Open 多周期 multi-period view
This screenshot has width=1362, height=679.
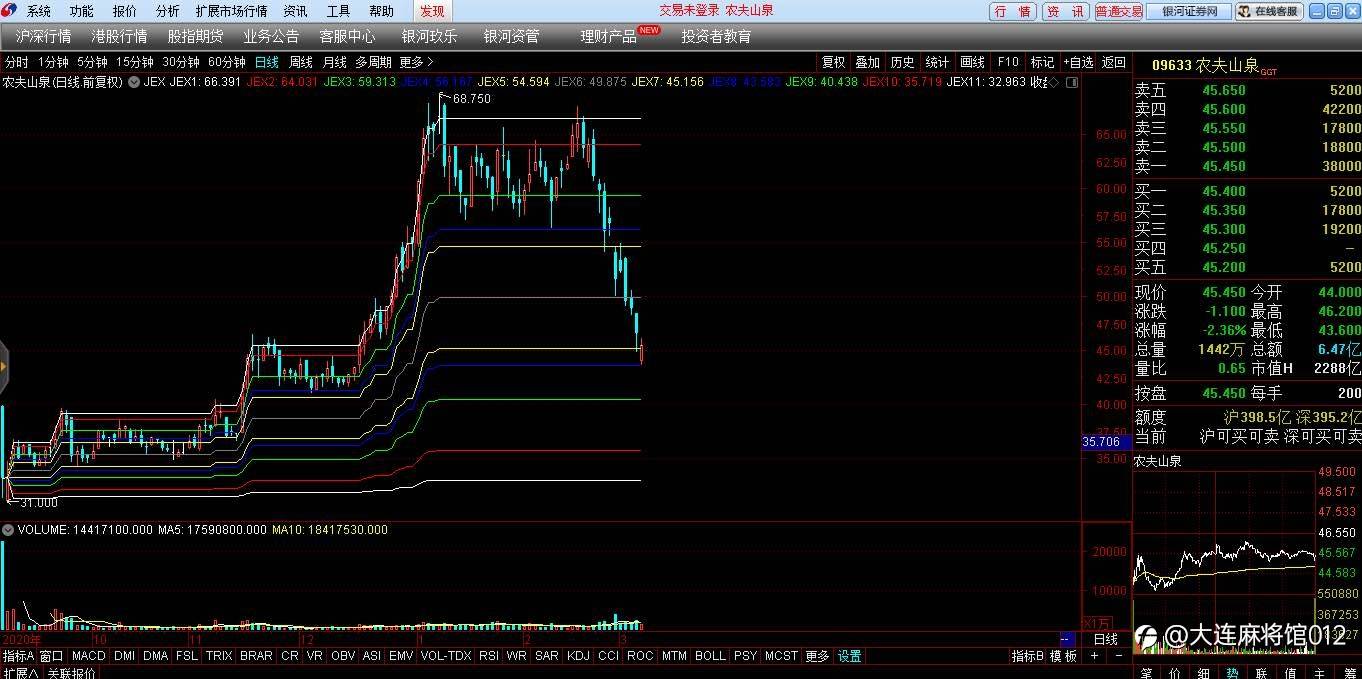point(374,62)
